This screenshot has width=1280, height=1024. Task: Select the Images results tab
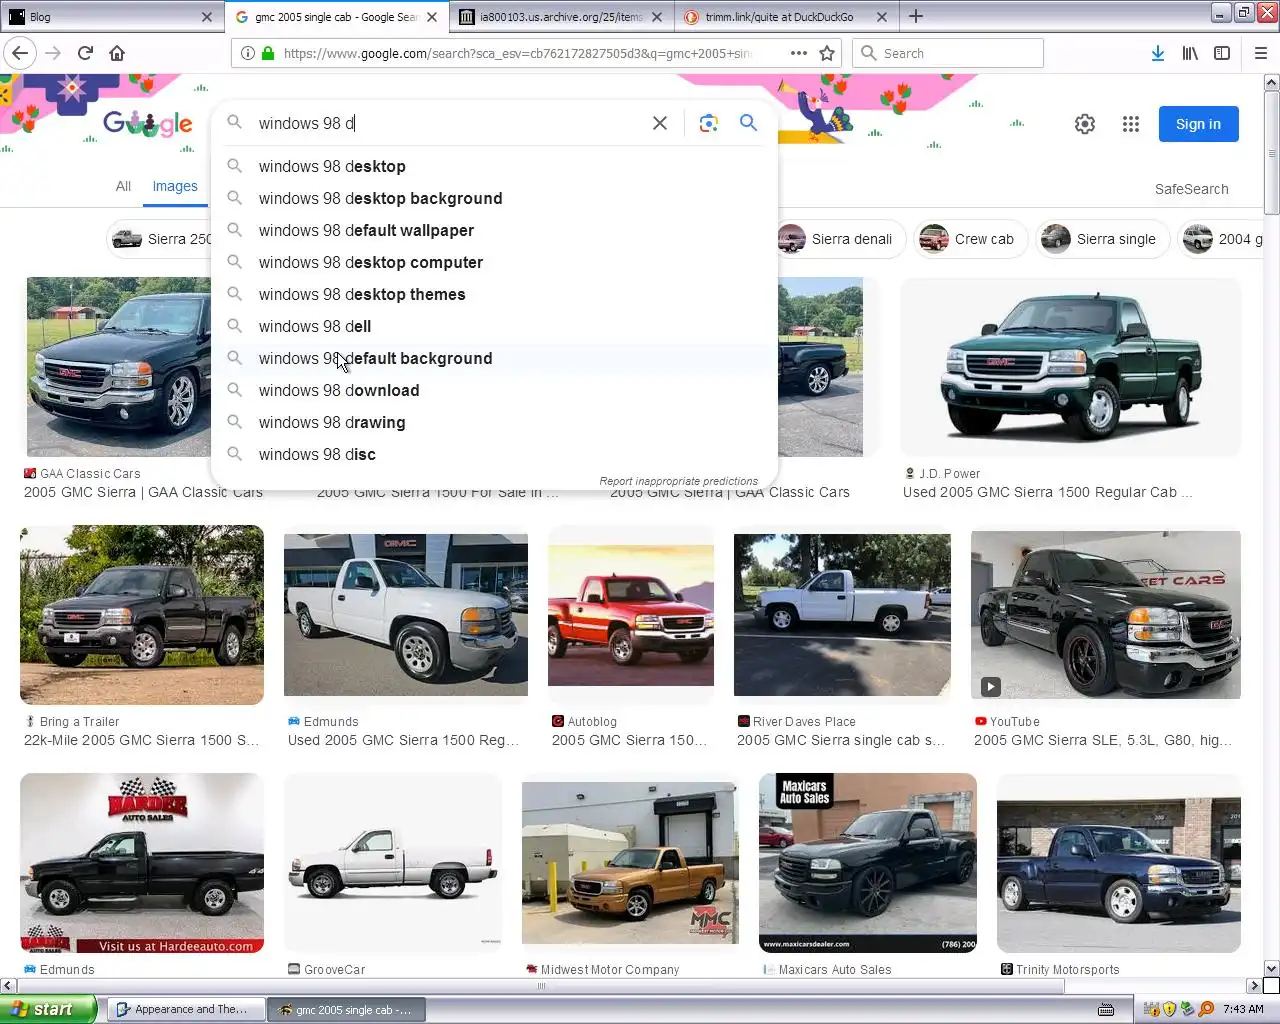tap(175, 186)
